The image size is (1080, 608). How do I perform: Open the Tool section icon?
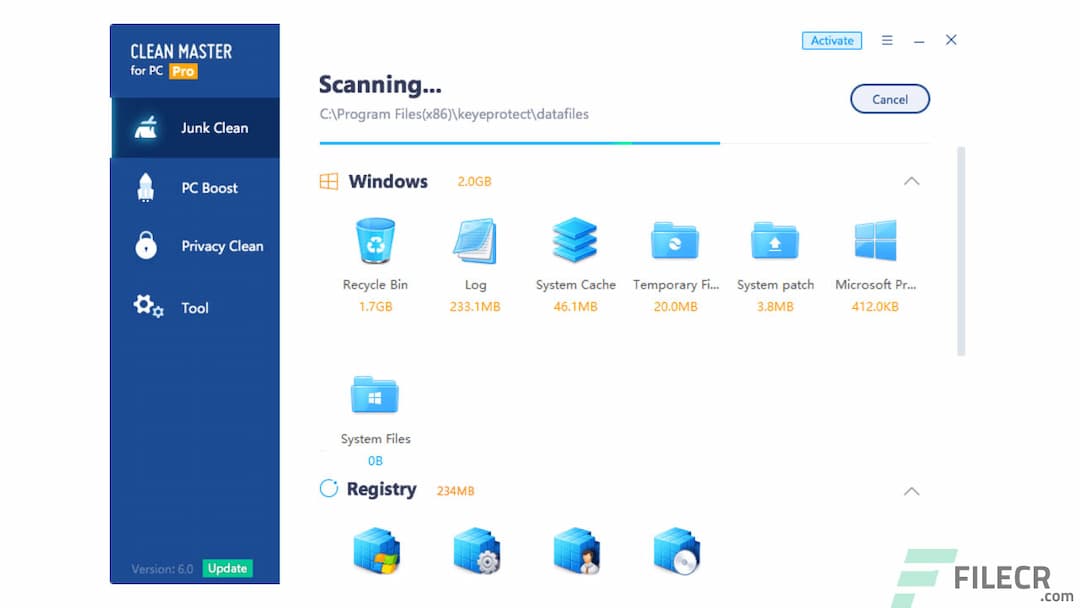click(x=146, y=308)
